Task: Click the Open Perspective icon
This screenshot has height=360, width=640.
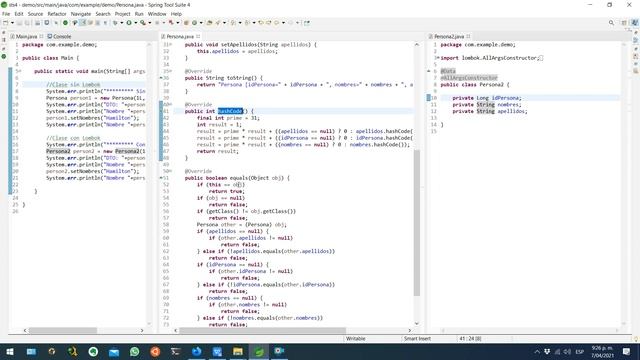Action: [x=624, y=23]
